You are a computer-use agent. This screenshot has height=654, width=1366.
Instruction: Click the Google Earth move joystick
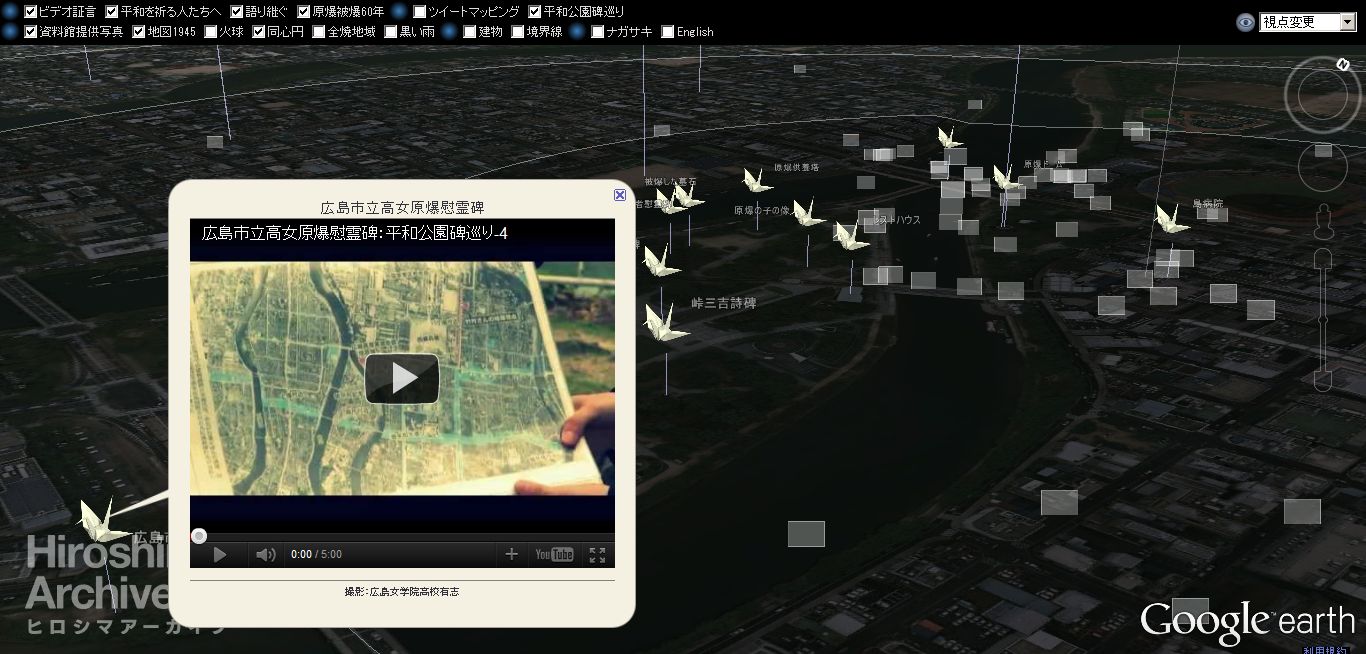tap(1323, 167)
